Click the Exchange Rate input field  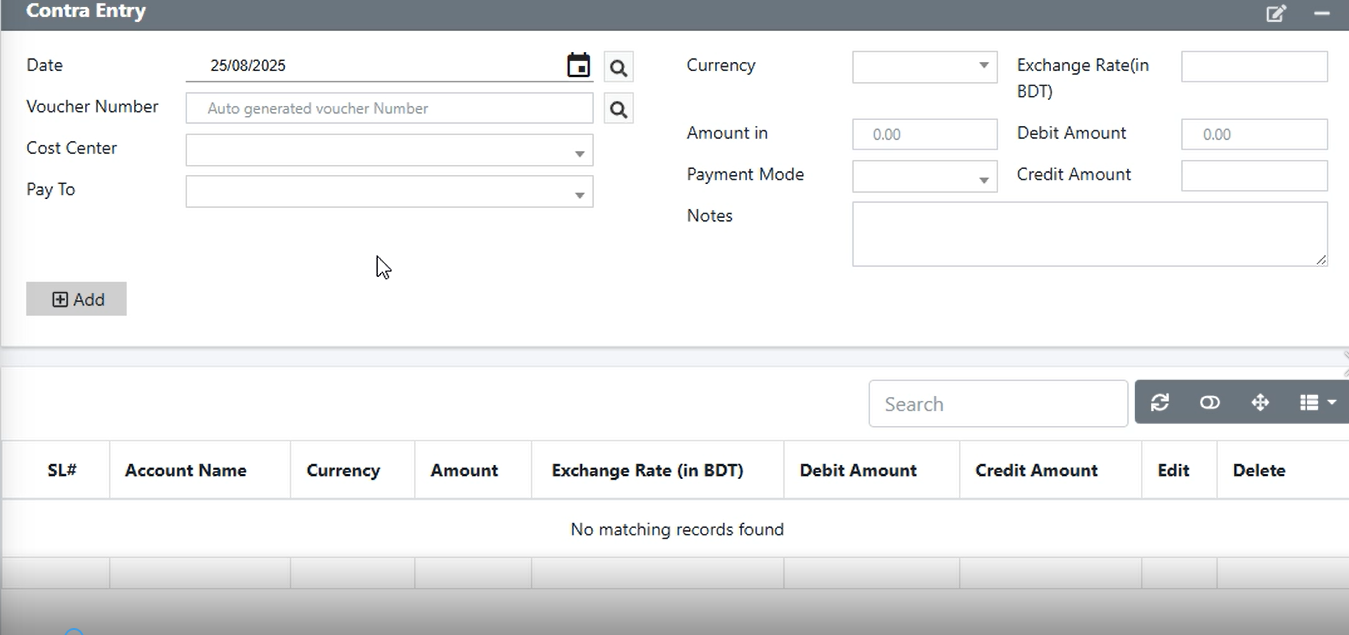pyautogui.click(x=1254, y=67)
